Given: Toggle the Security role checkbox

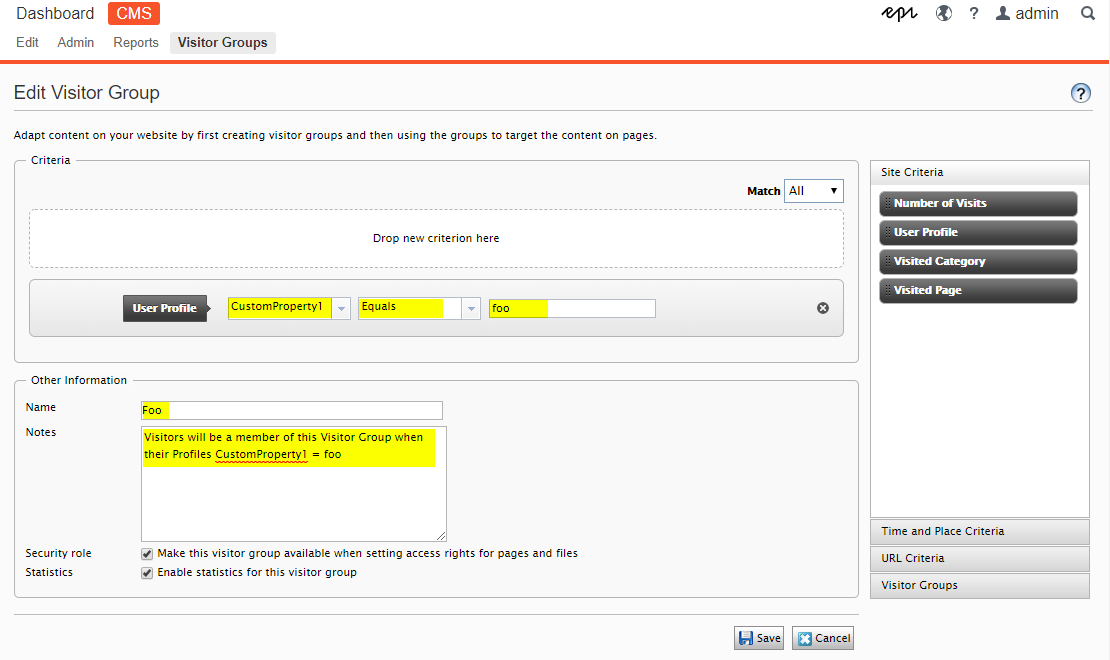Looking at the screenshot, I should 146,553.
